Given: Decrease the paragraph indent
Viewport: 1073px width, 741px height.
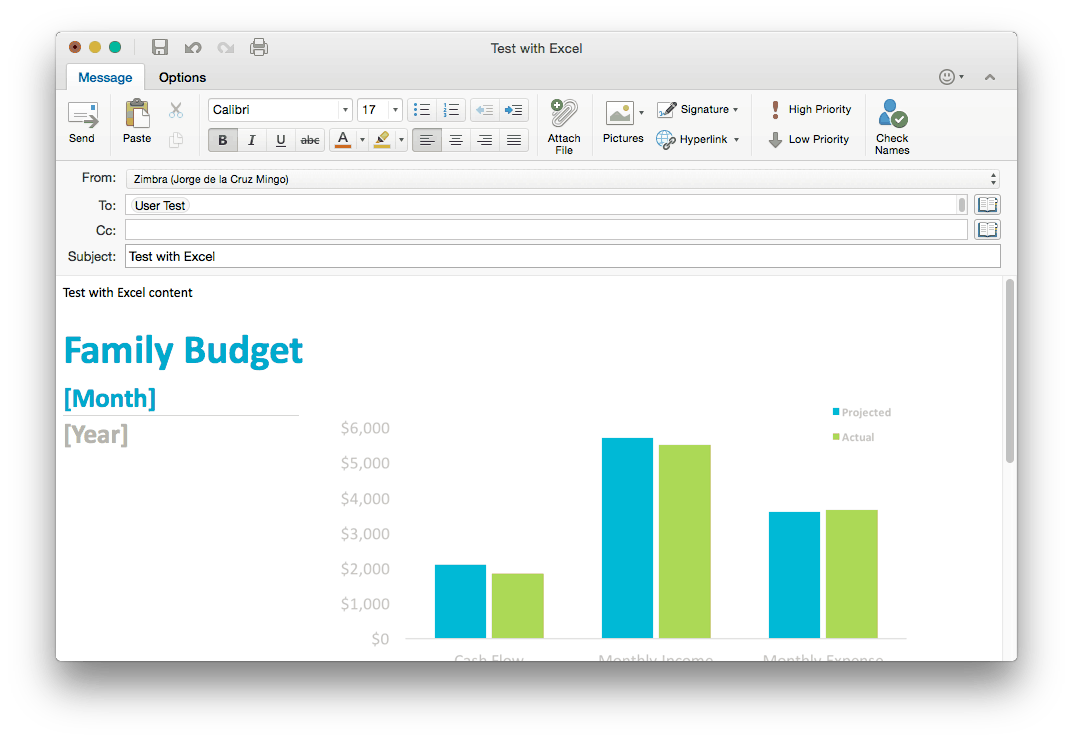Looking at the screenshot, I should point(484,109).
